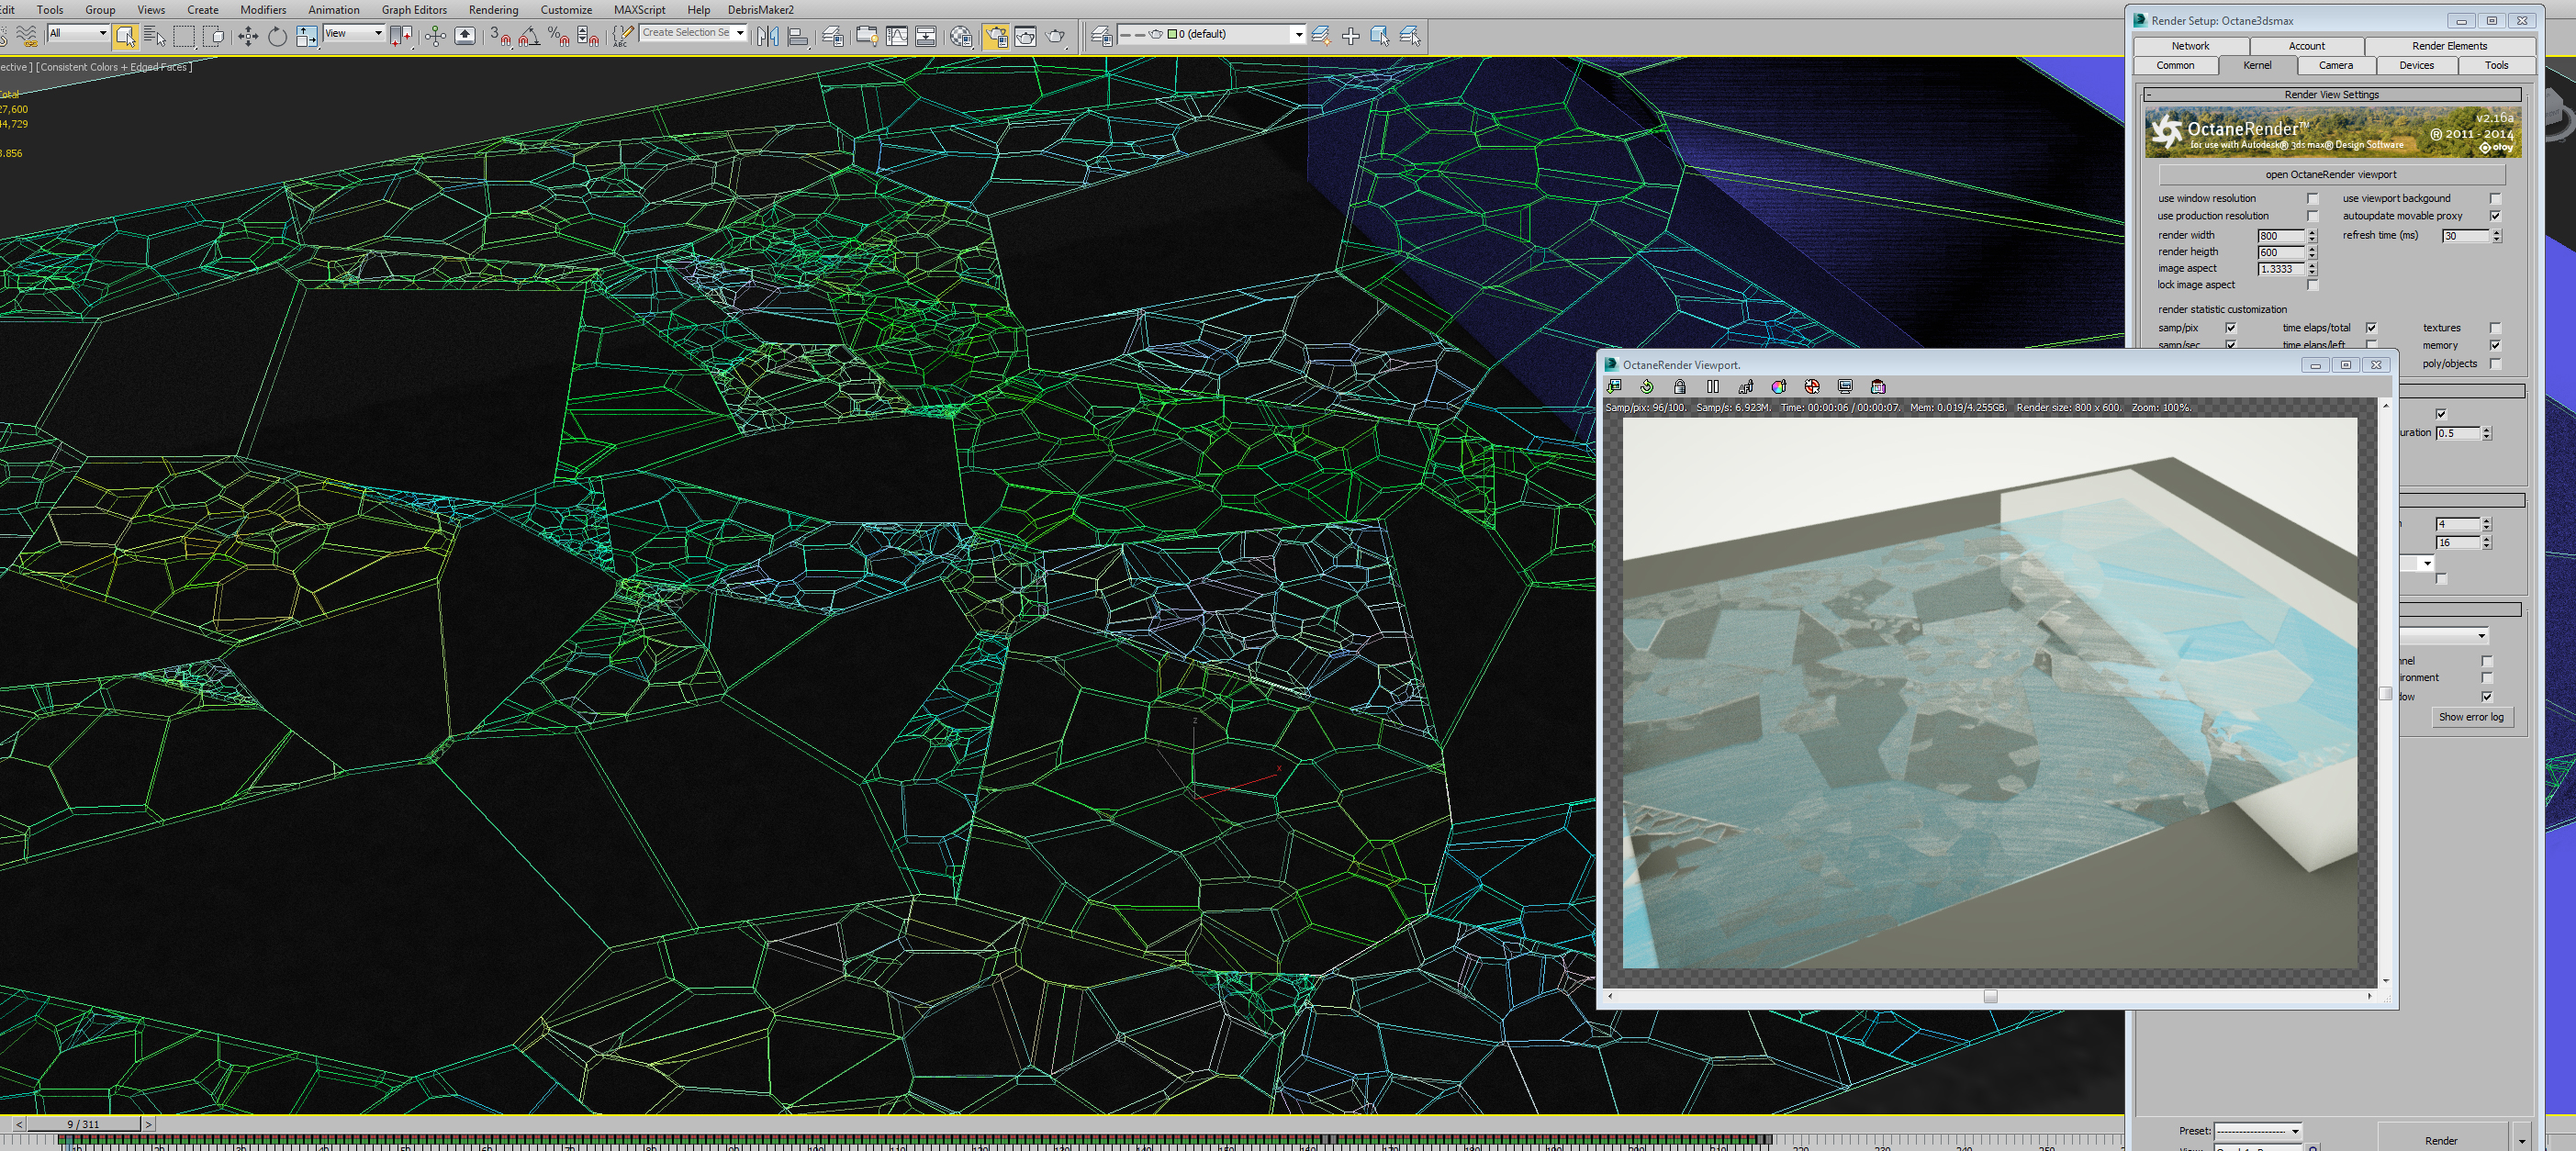Open layer dropdown showing 0 (default)

[x=1298, y=34]
